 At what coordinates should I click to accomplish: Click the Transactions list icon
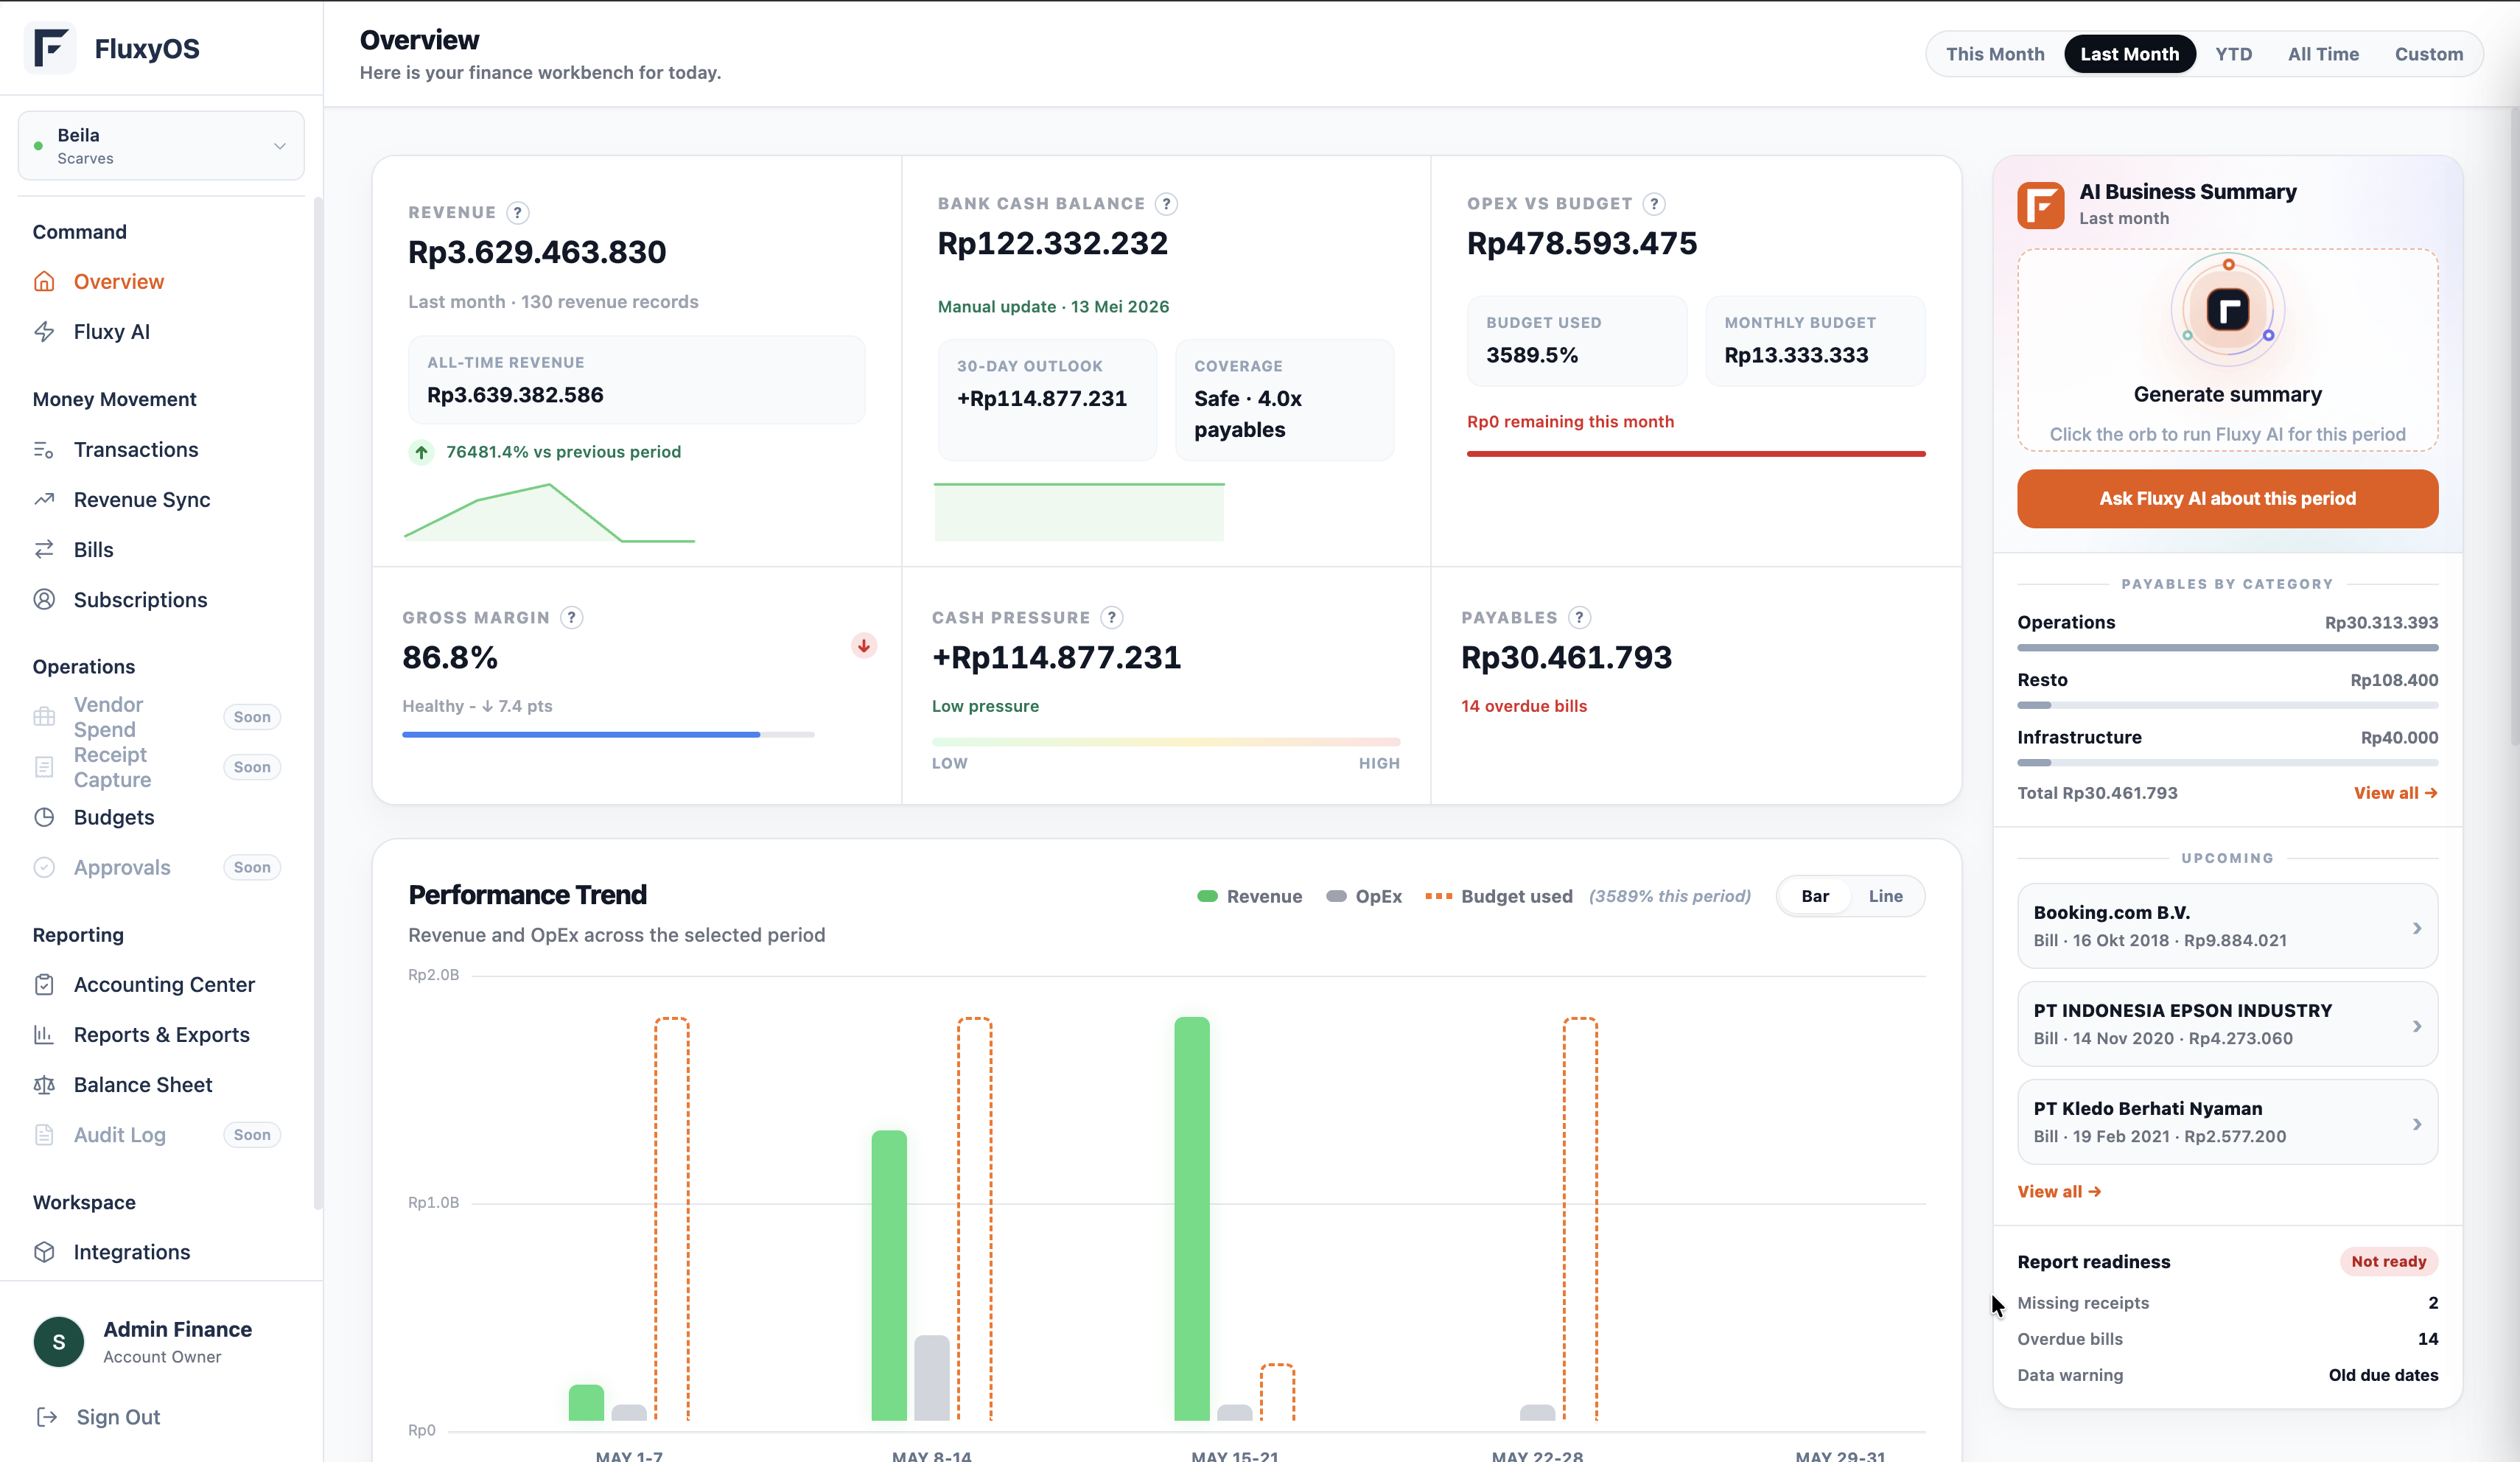click(x=44, y=450)
